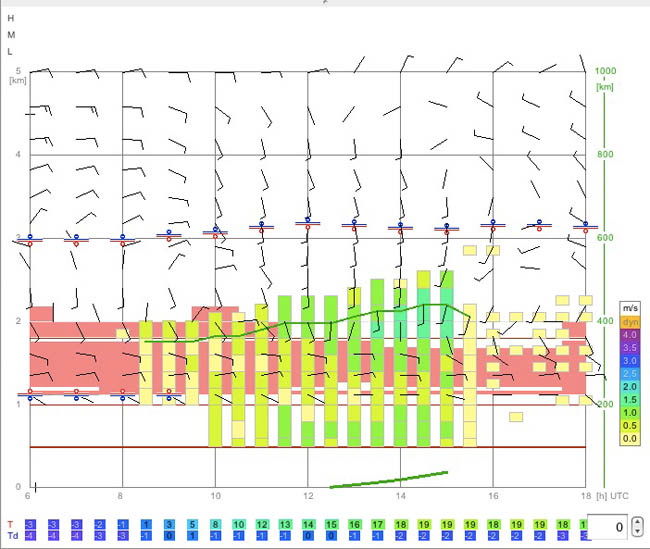Select the orange dyn legend swatch
This screenshot has width=650, height=549.
pos(630,322)
